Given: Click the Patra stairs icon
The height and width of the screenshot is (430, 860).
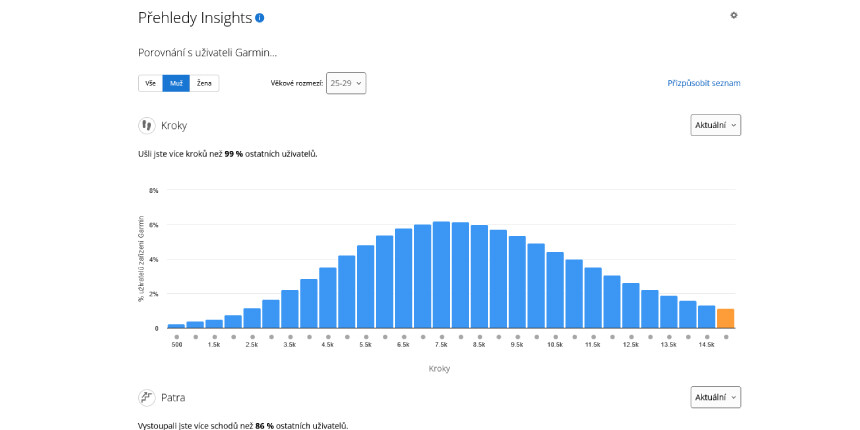Looking at the screenshot, I should tap(146, 397).
